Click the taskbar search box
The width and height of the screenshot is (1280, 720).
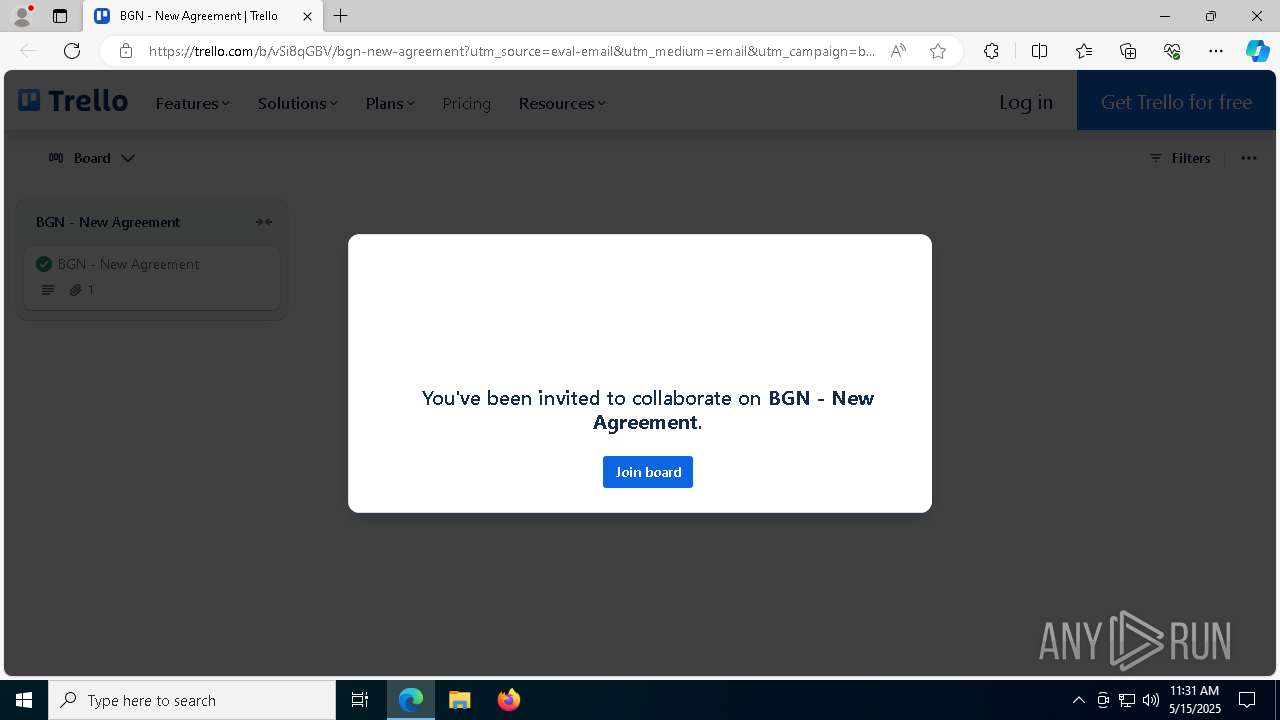click(x=192, y=700)
